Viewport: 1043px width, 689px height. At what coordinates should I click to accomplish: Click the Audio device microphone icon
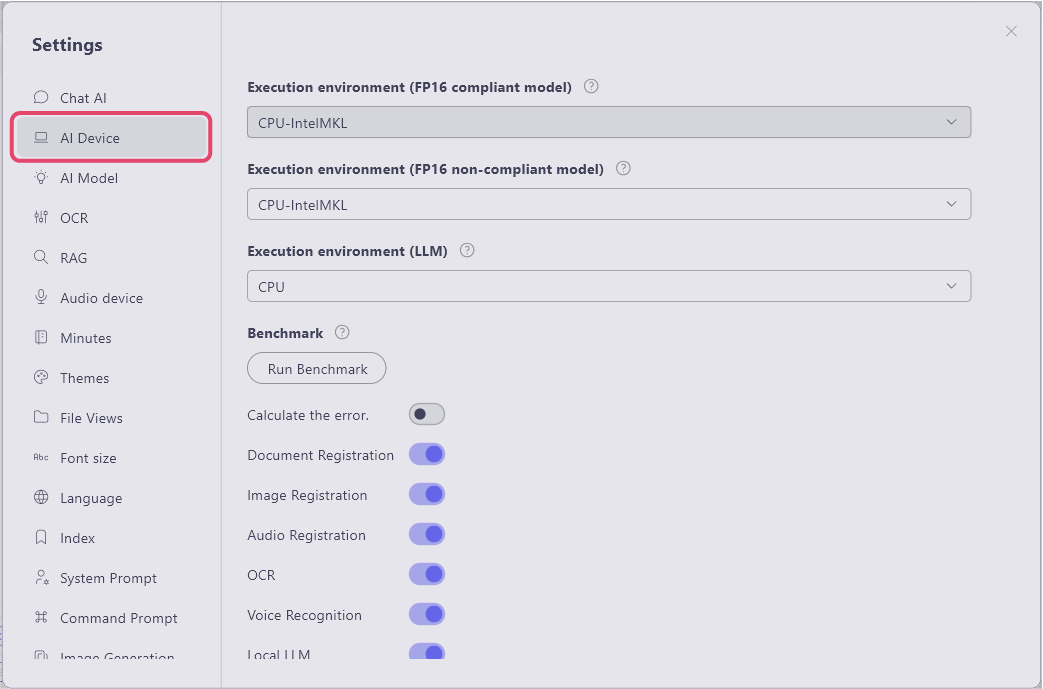click(41, 298)
